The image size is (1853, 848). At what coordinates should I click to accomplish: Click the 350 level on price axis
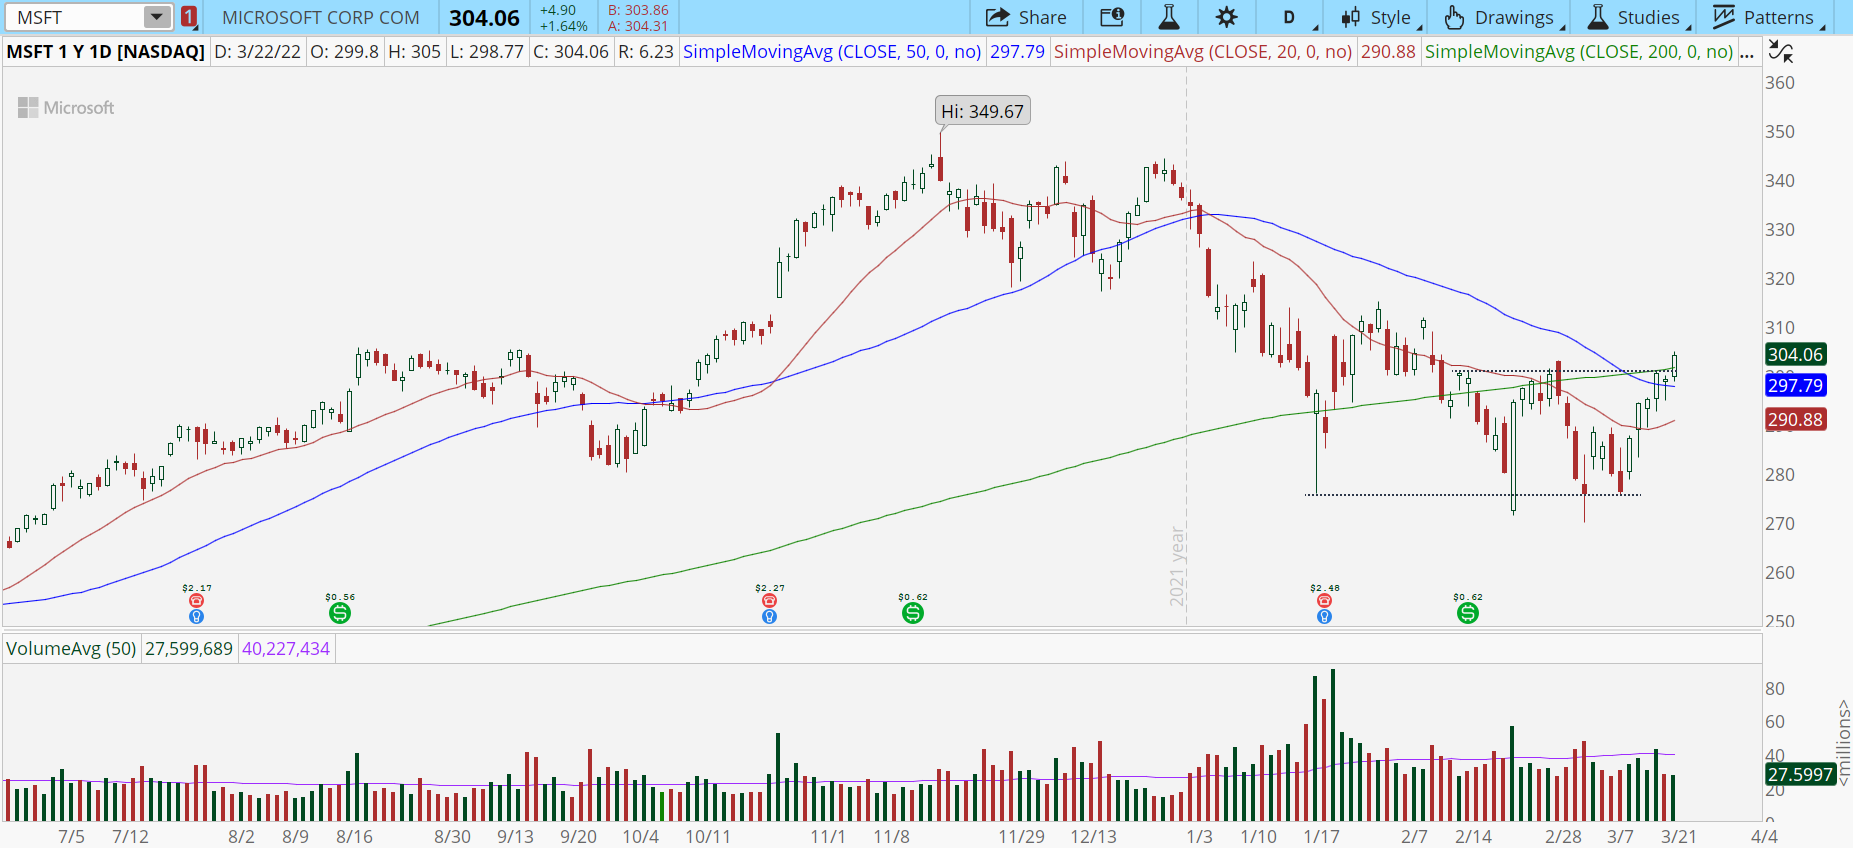(1780, 131)
